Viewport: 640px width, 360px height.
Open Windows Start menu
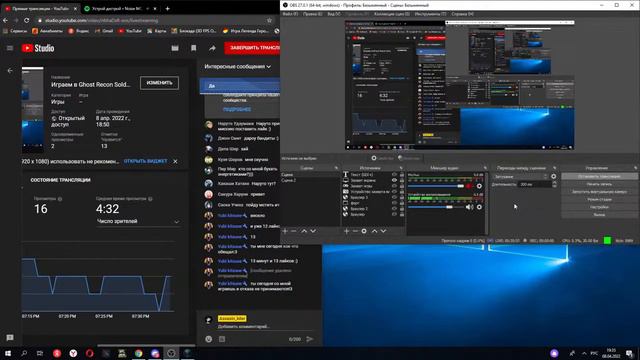8,353
